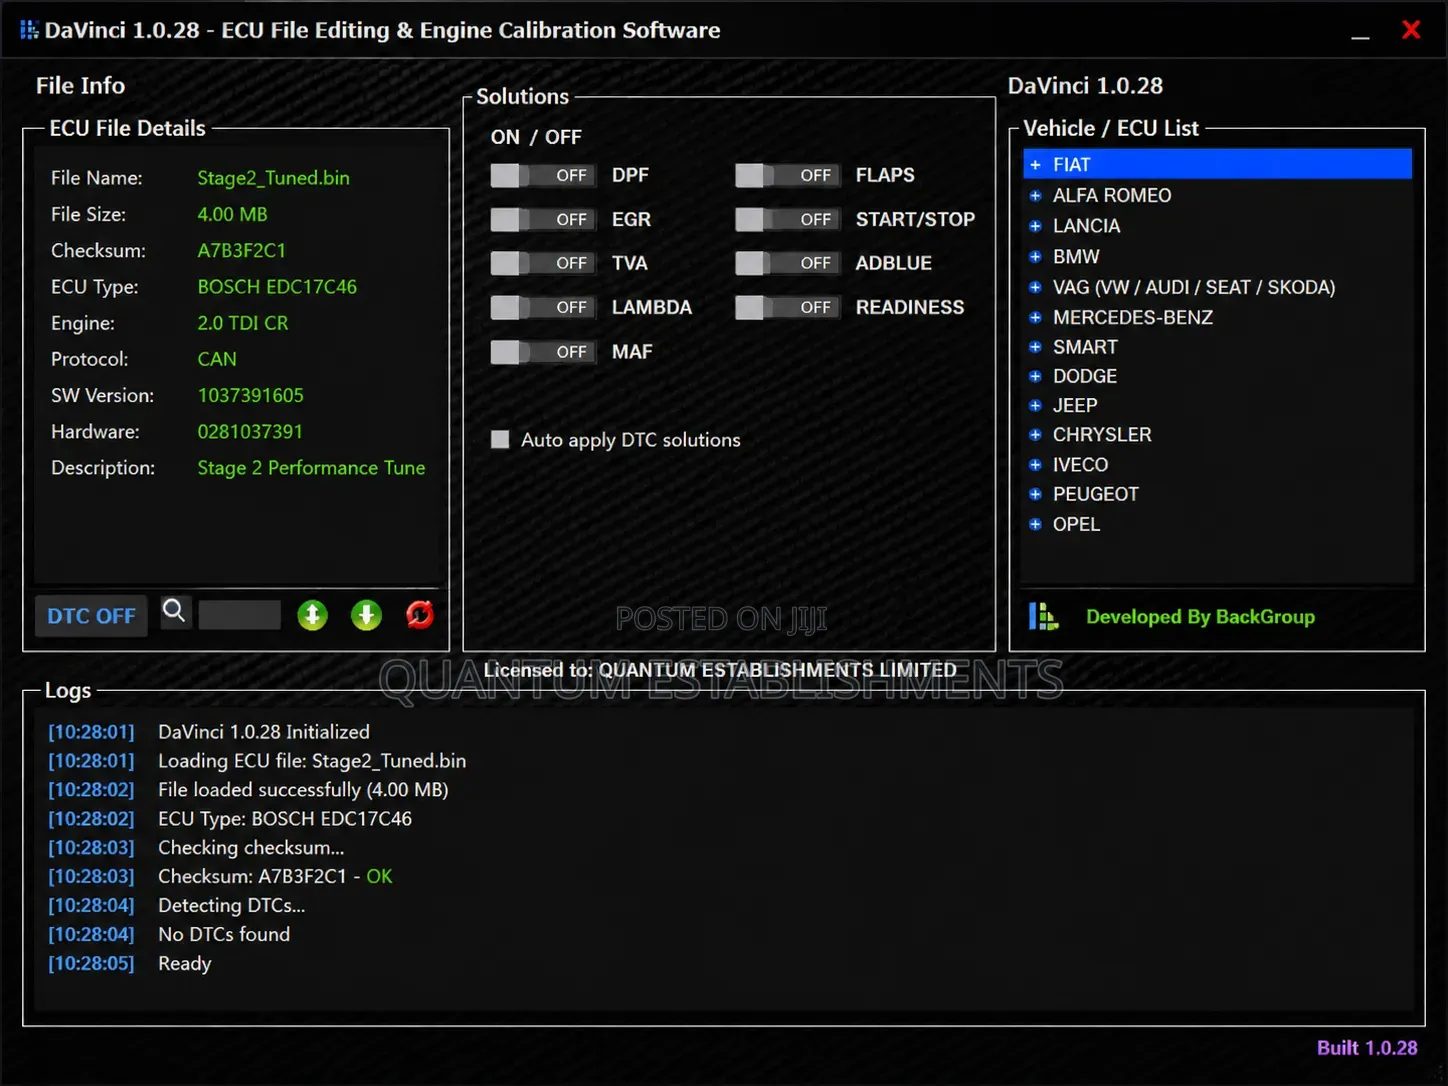Expand the VAG (VW / AUDI / SEAT / SKODA) node
Screen dimensions: 1448x1086
pyautogui.click(x=1036, y=287)
